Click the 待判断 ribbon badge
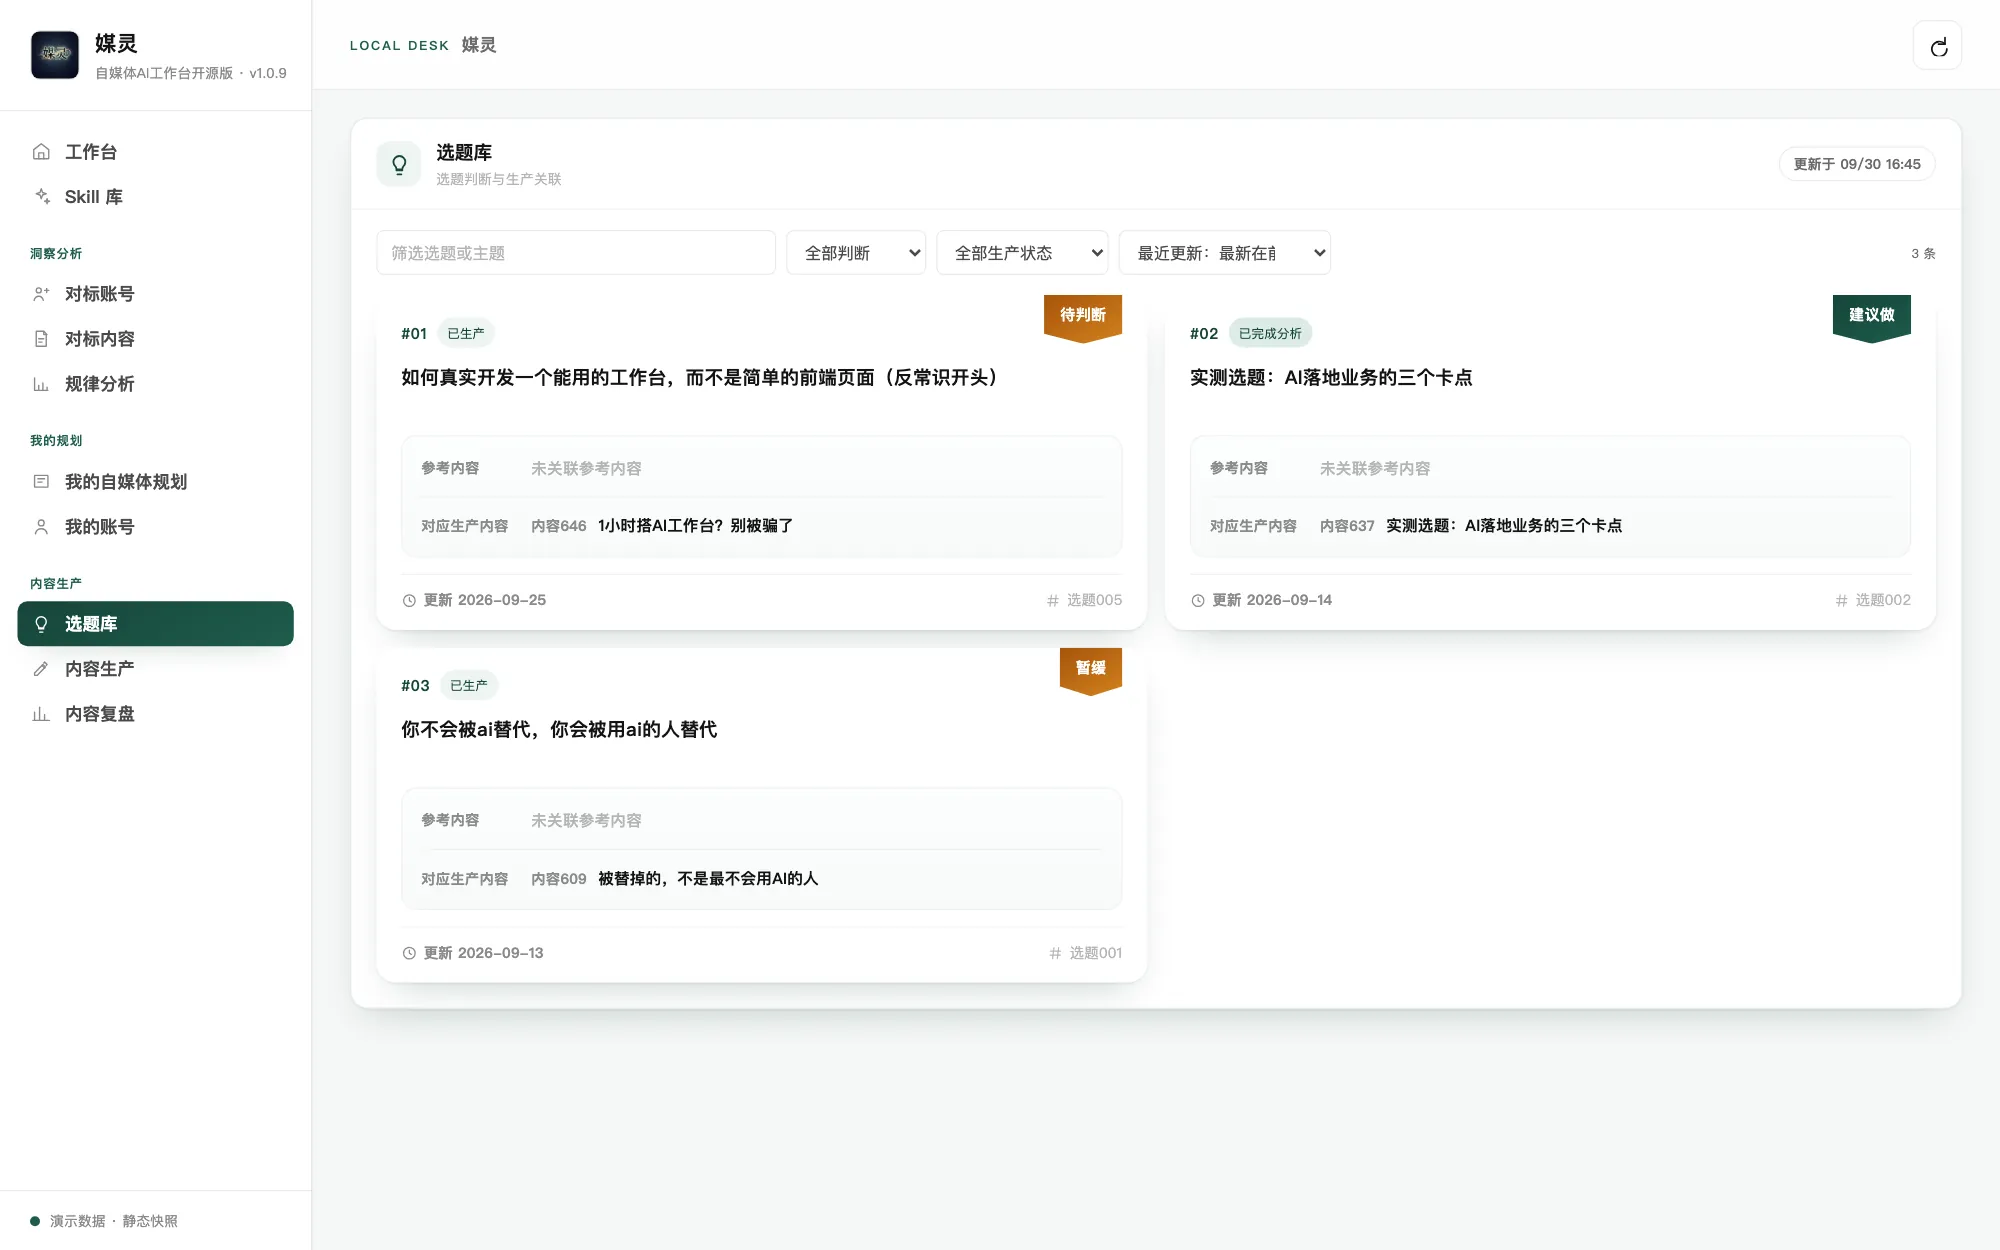 pos(1083,317)
